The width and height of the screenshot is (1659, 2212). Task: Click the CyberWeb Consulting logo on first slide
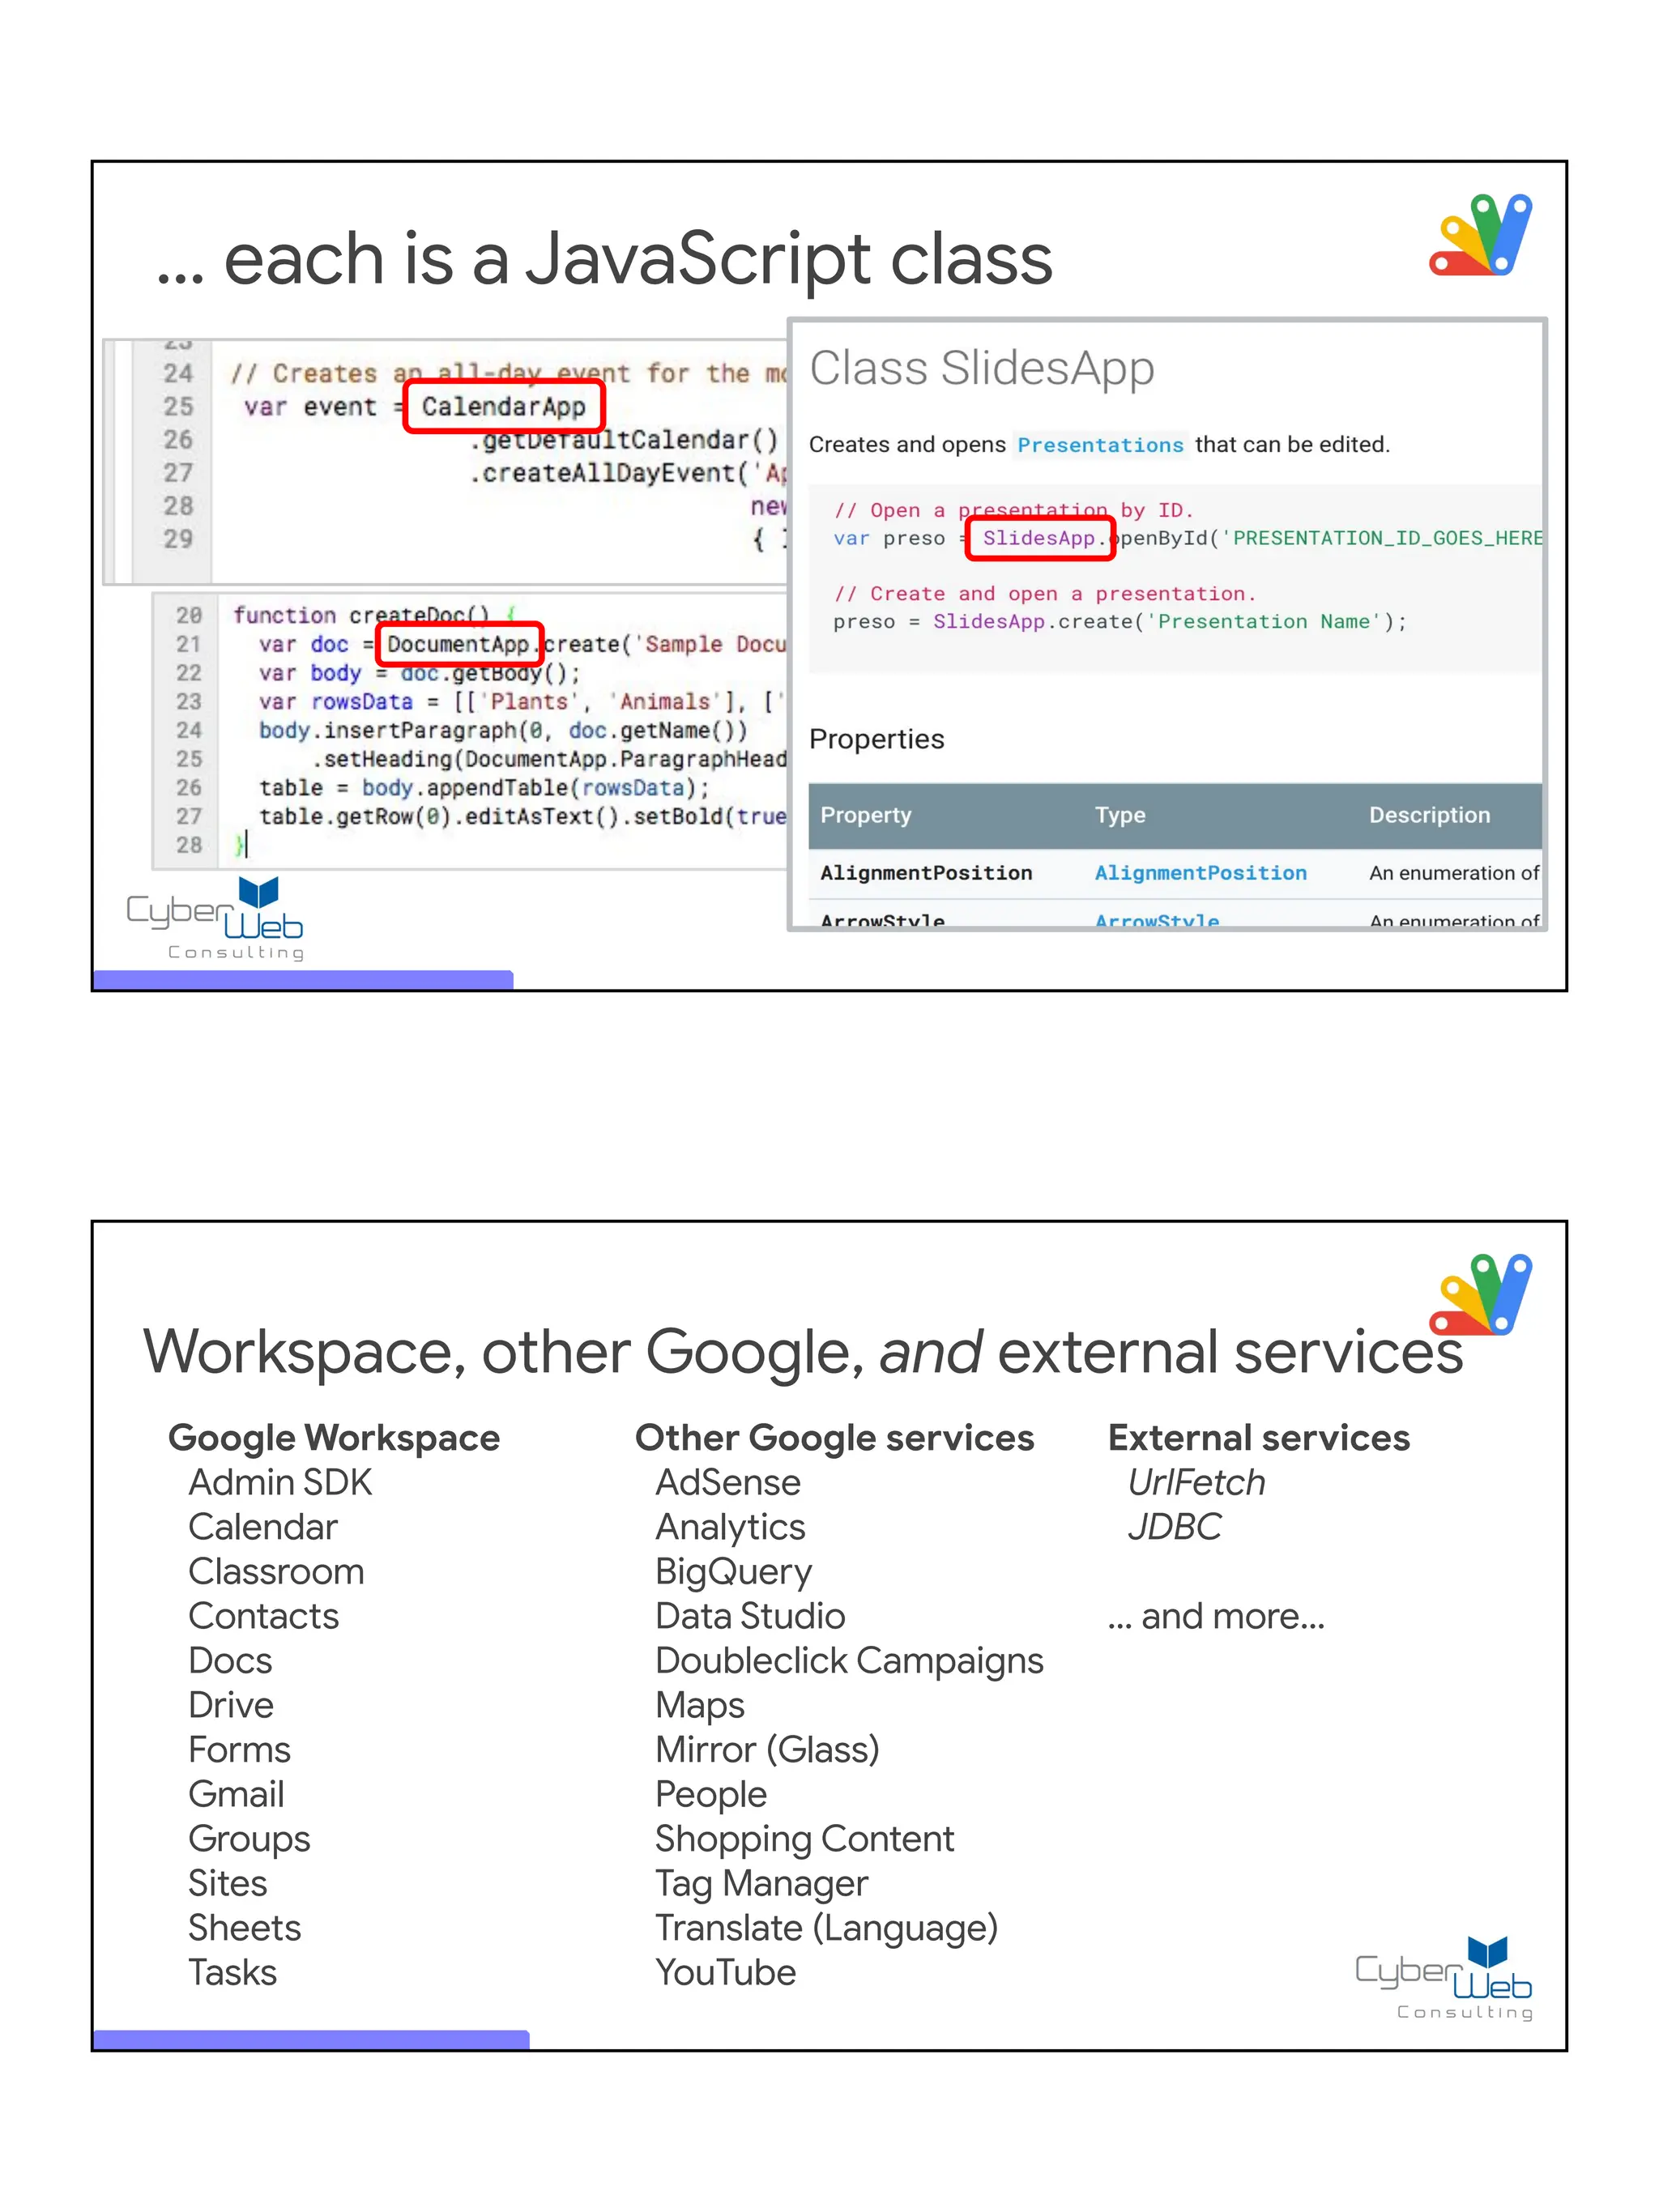click(215, 919)
